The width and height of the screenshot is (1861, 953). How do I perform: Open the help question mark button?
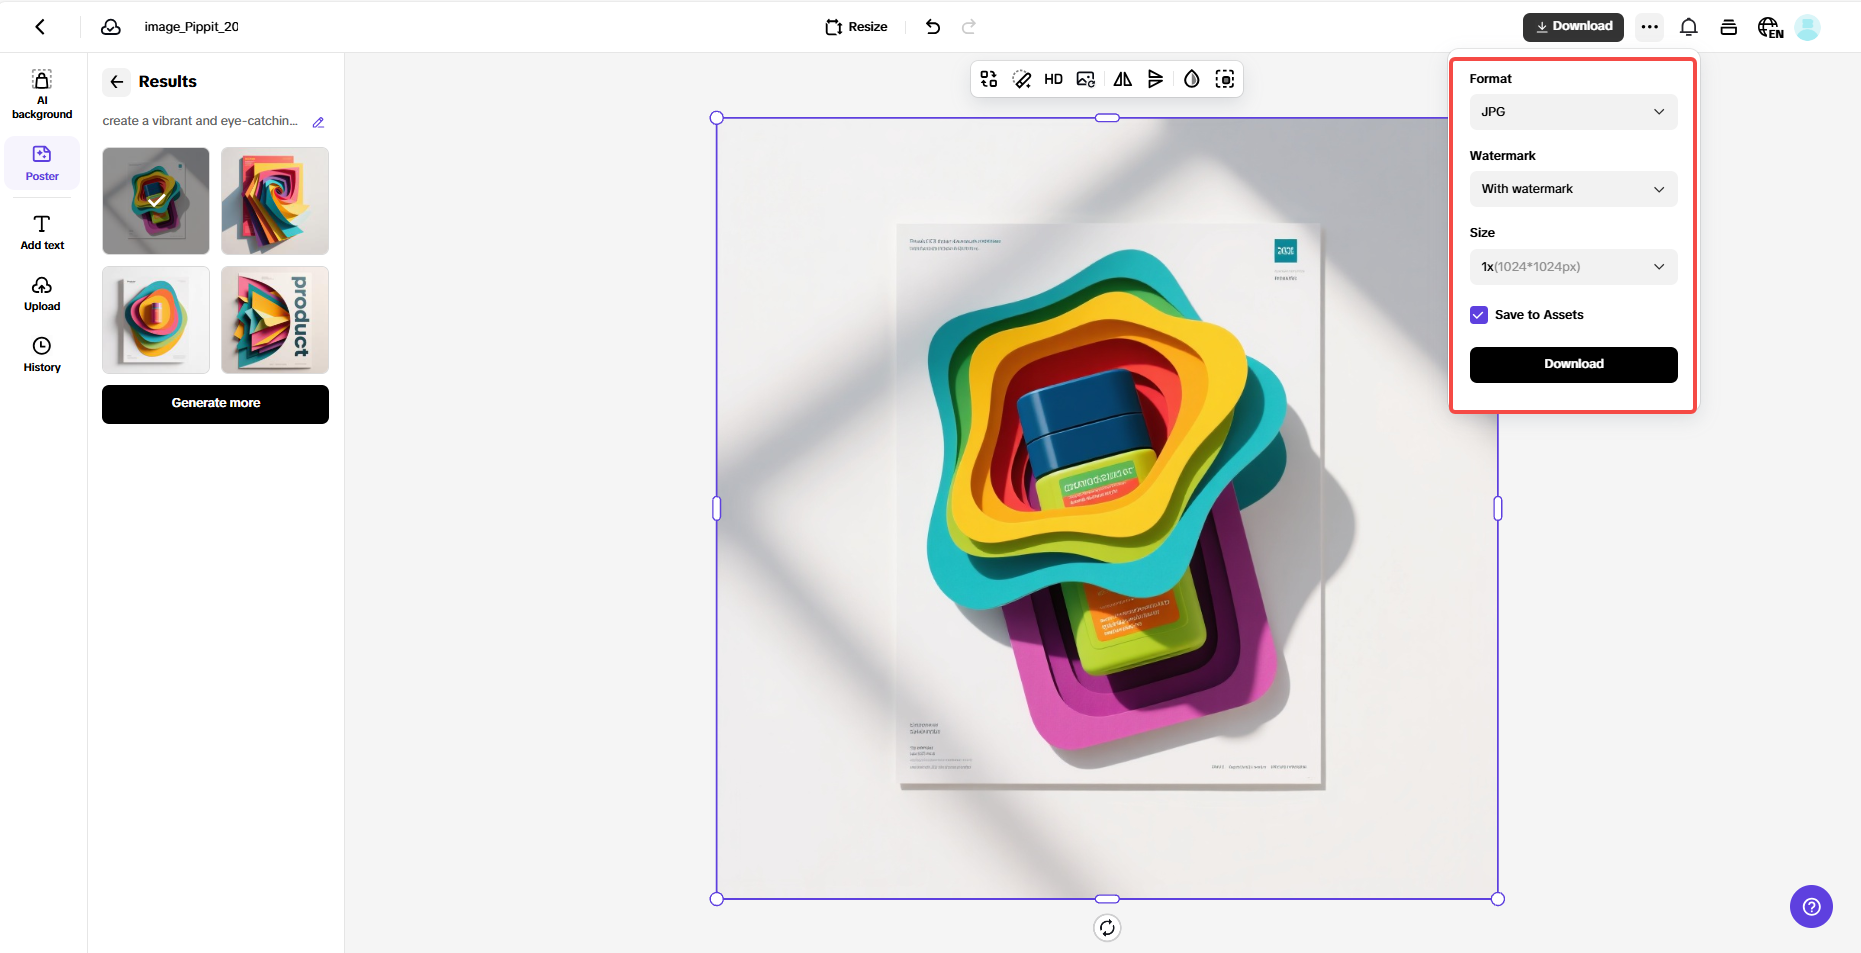(x=1810, y=907)
